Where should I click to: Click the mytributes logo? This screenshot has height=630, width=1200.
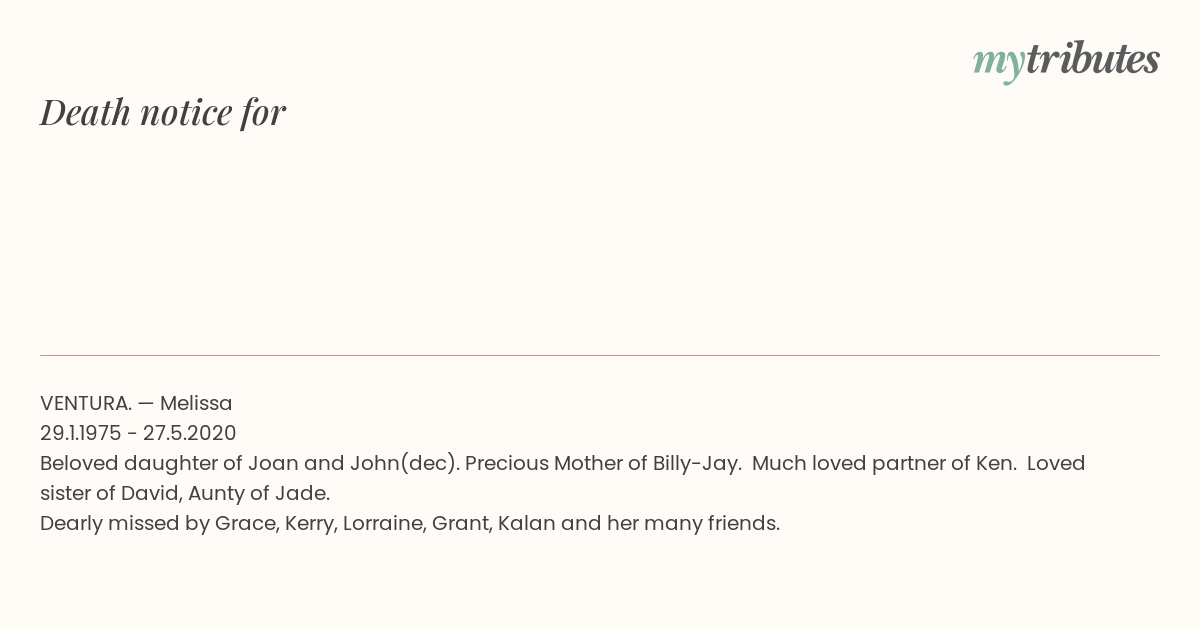tap(1066, 61)
